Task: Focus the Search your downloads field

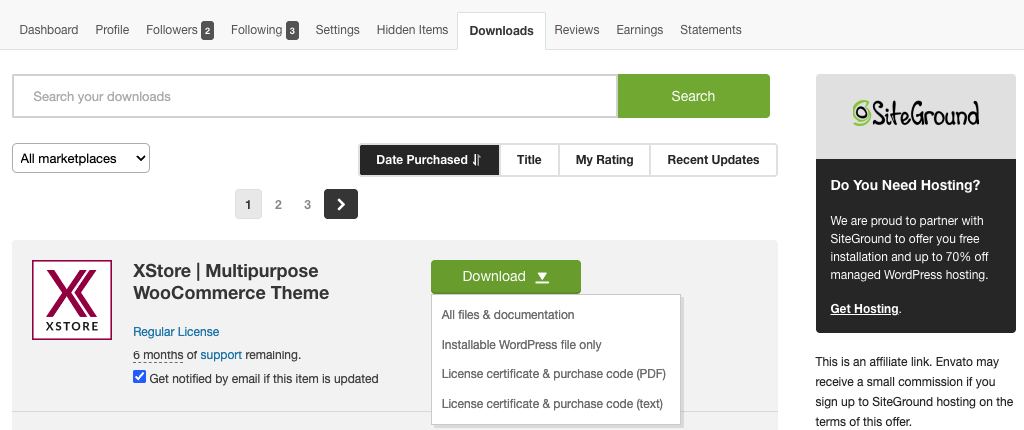Action: click(315, 97)
